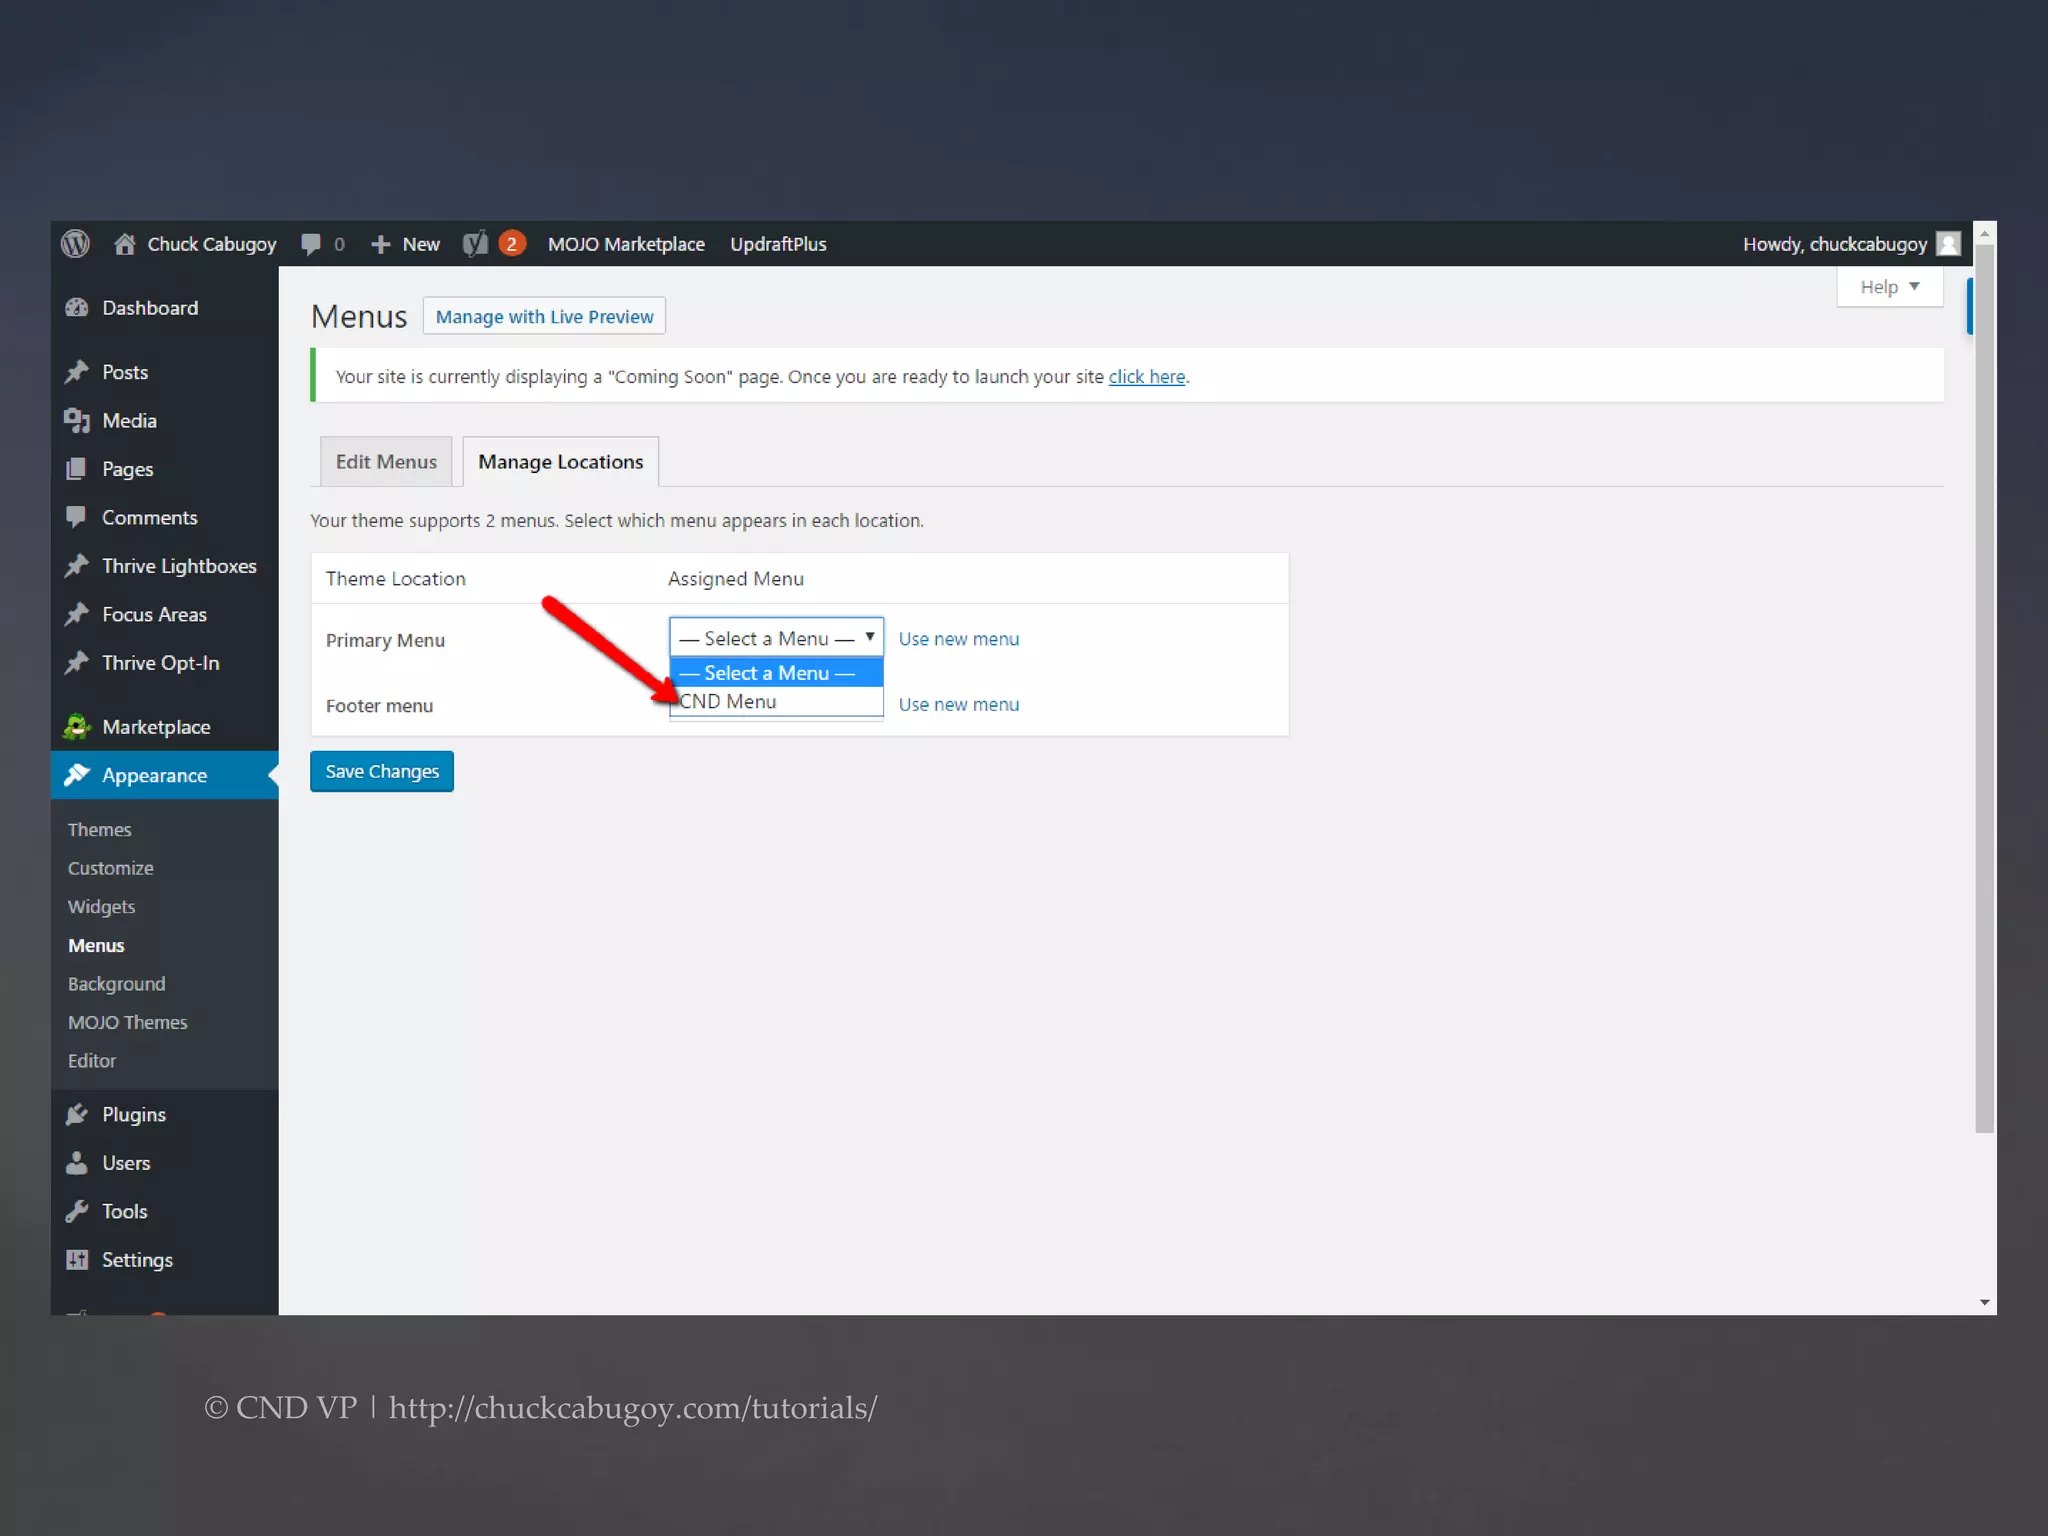Click Chuck Cabugoy site name link
This screenshot has height=1536, width=2048.
pyautogui.click(x=212, y=244)
